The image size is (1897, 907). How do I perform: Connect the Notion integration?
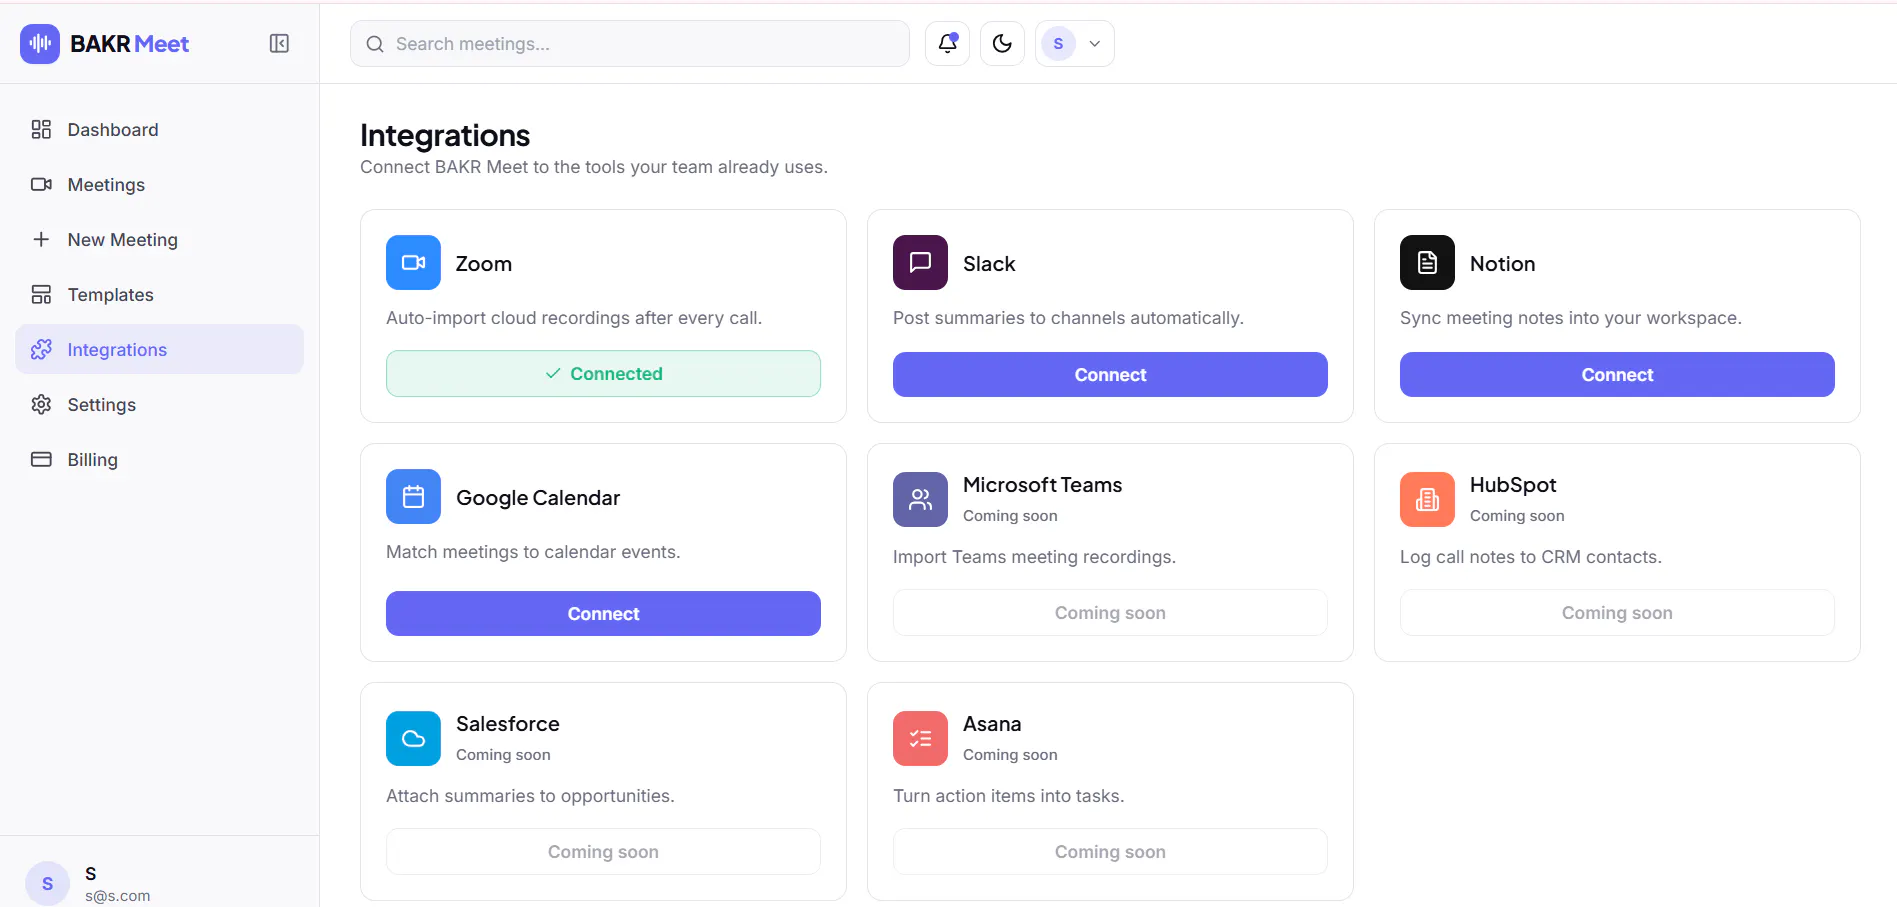pyautogui.click(x=1617, y=374)
